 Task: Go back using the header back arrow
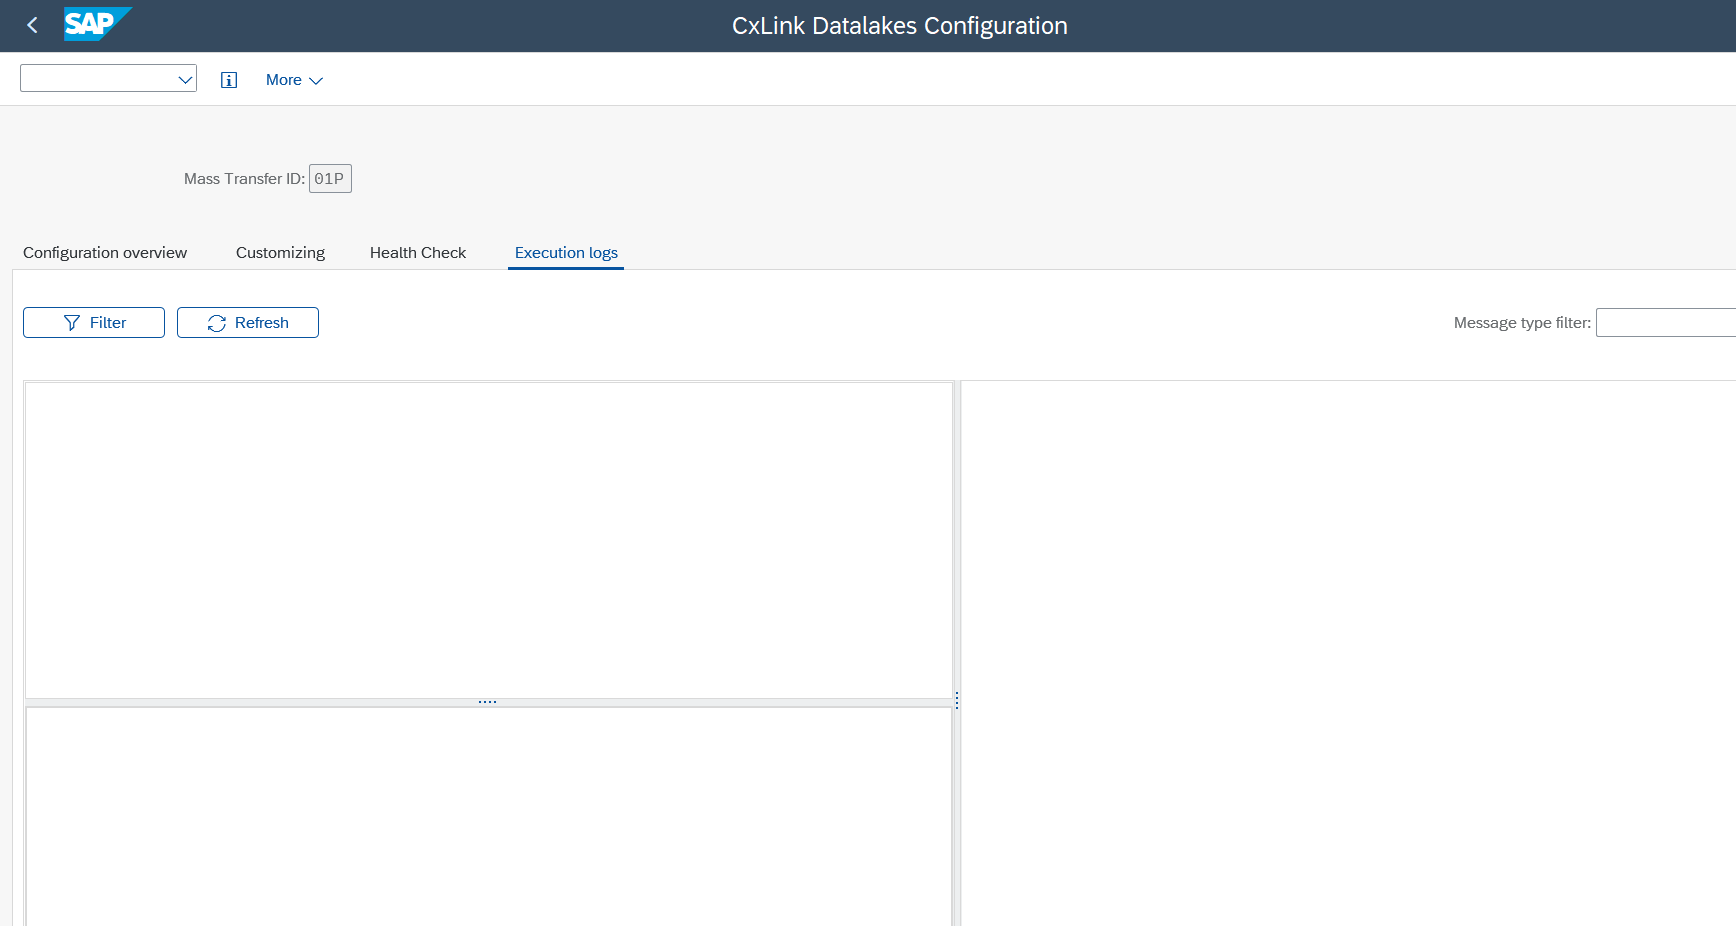tap(32, 26)
